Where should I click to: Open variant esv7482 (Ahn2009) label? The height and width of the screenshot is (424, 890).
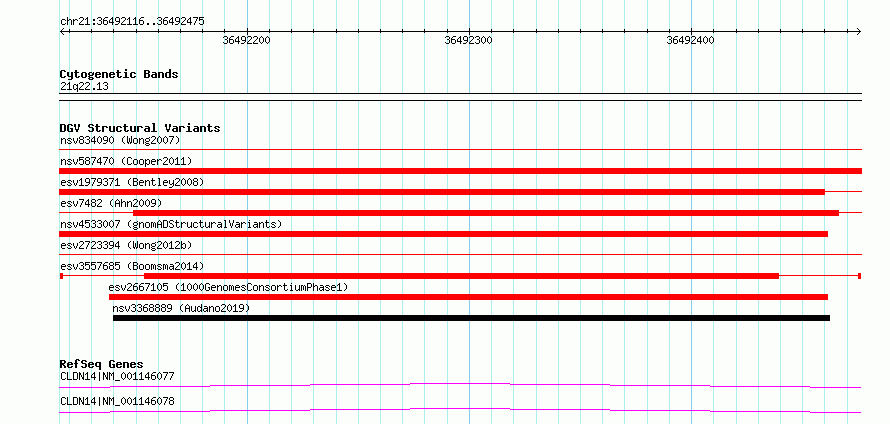pyautogui.click(x=111, y=203)
